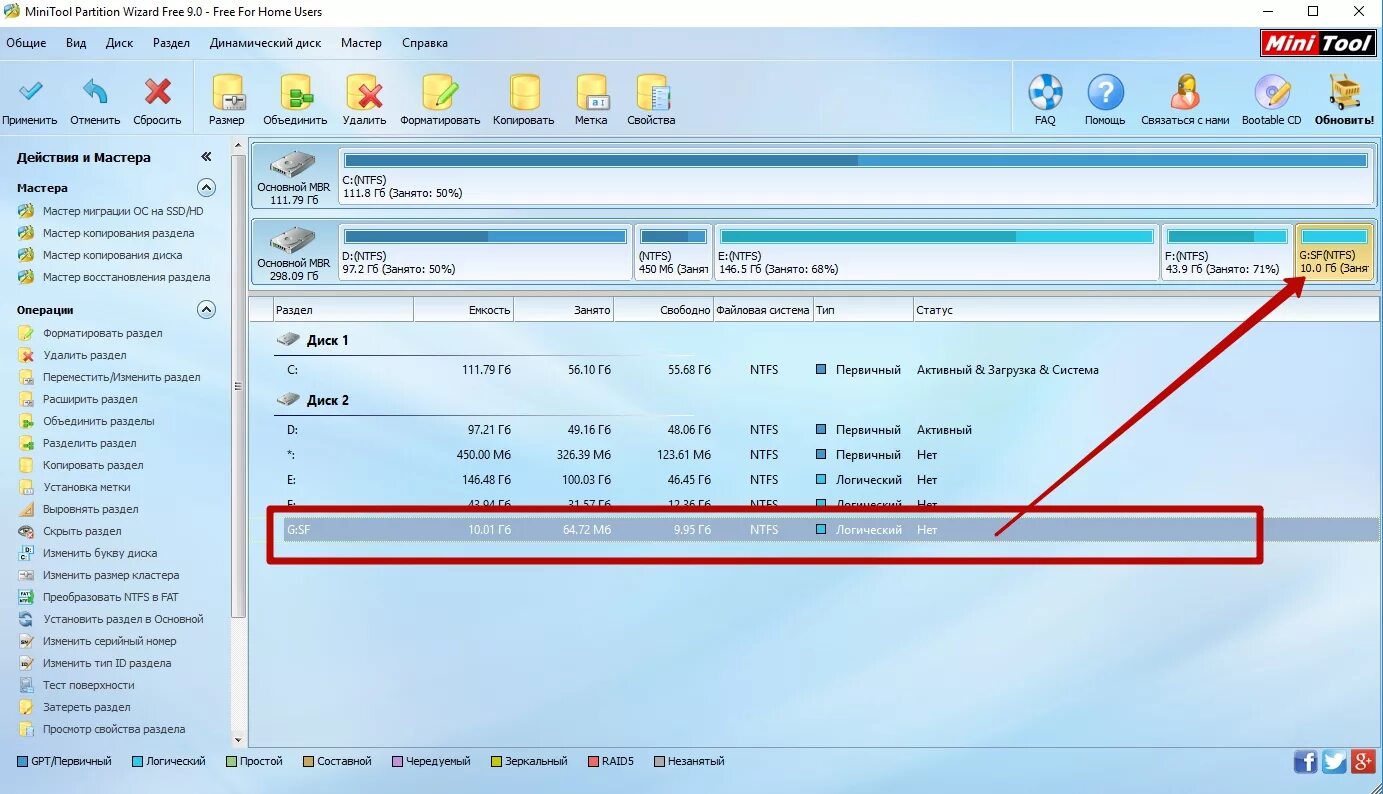Open the Google Plus icon

pyautogui.click(x=1363, y=762)
